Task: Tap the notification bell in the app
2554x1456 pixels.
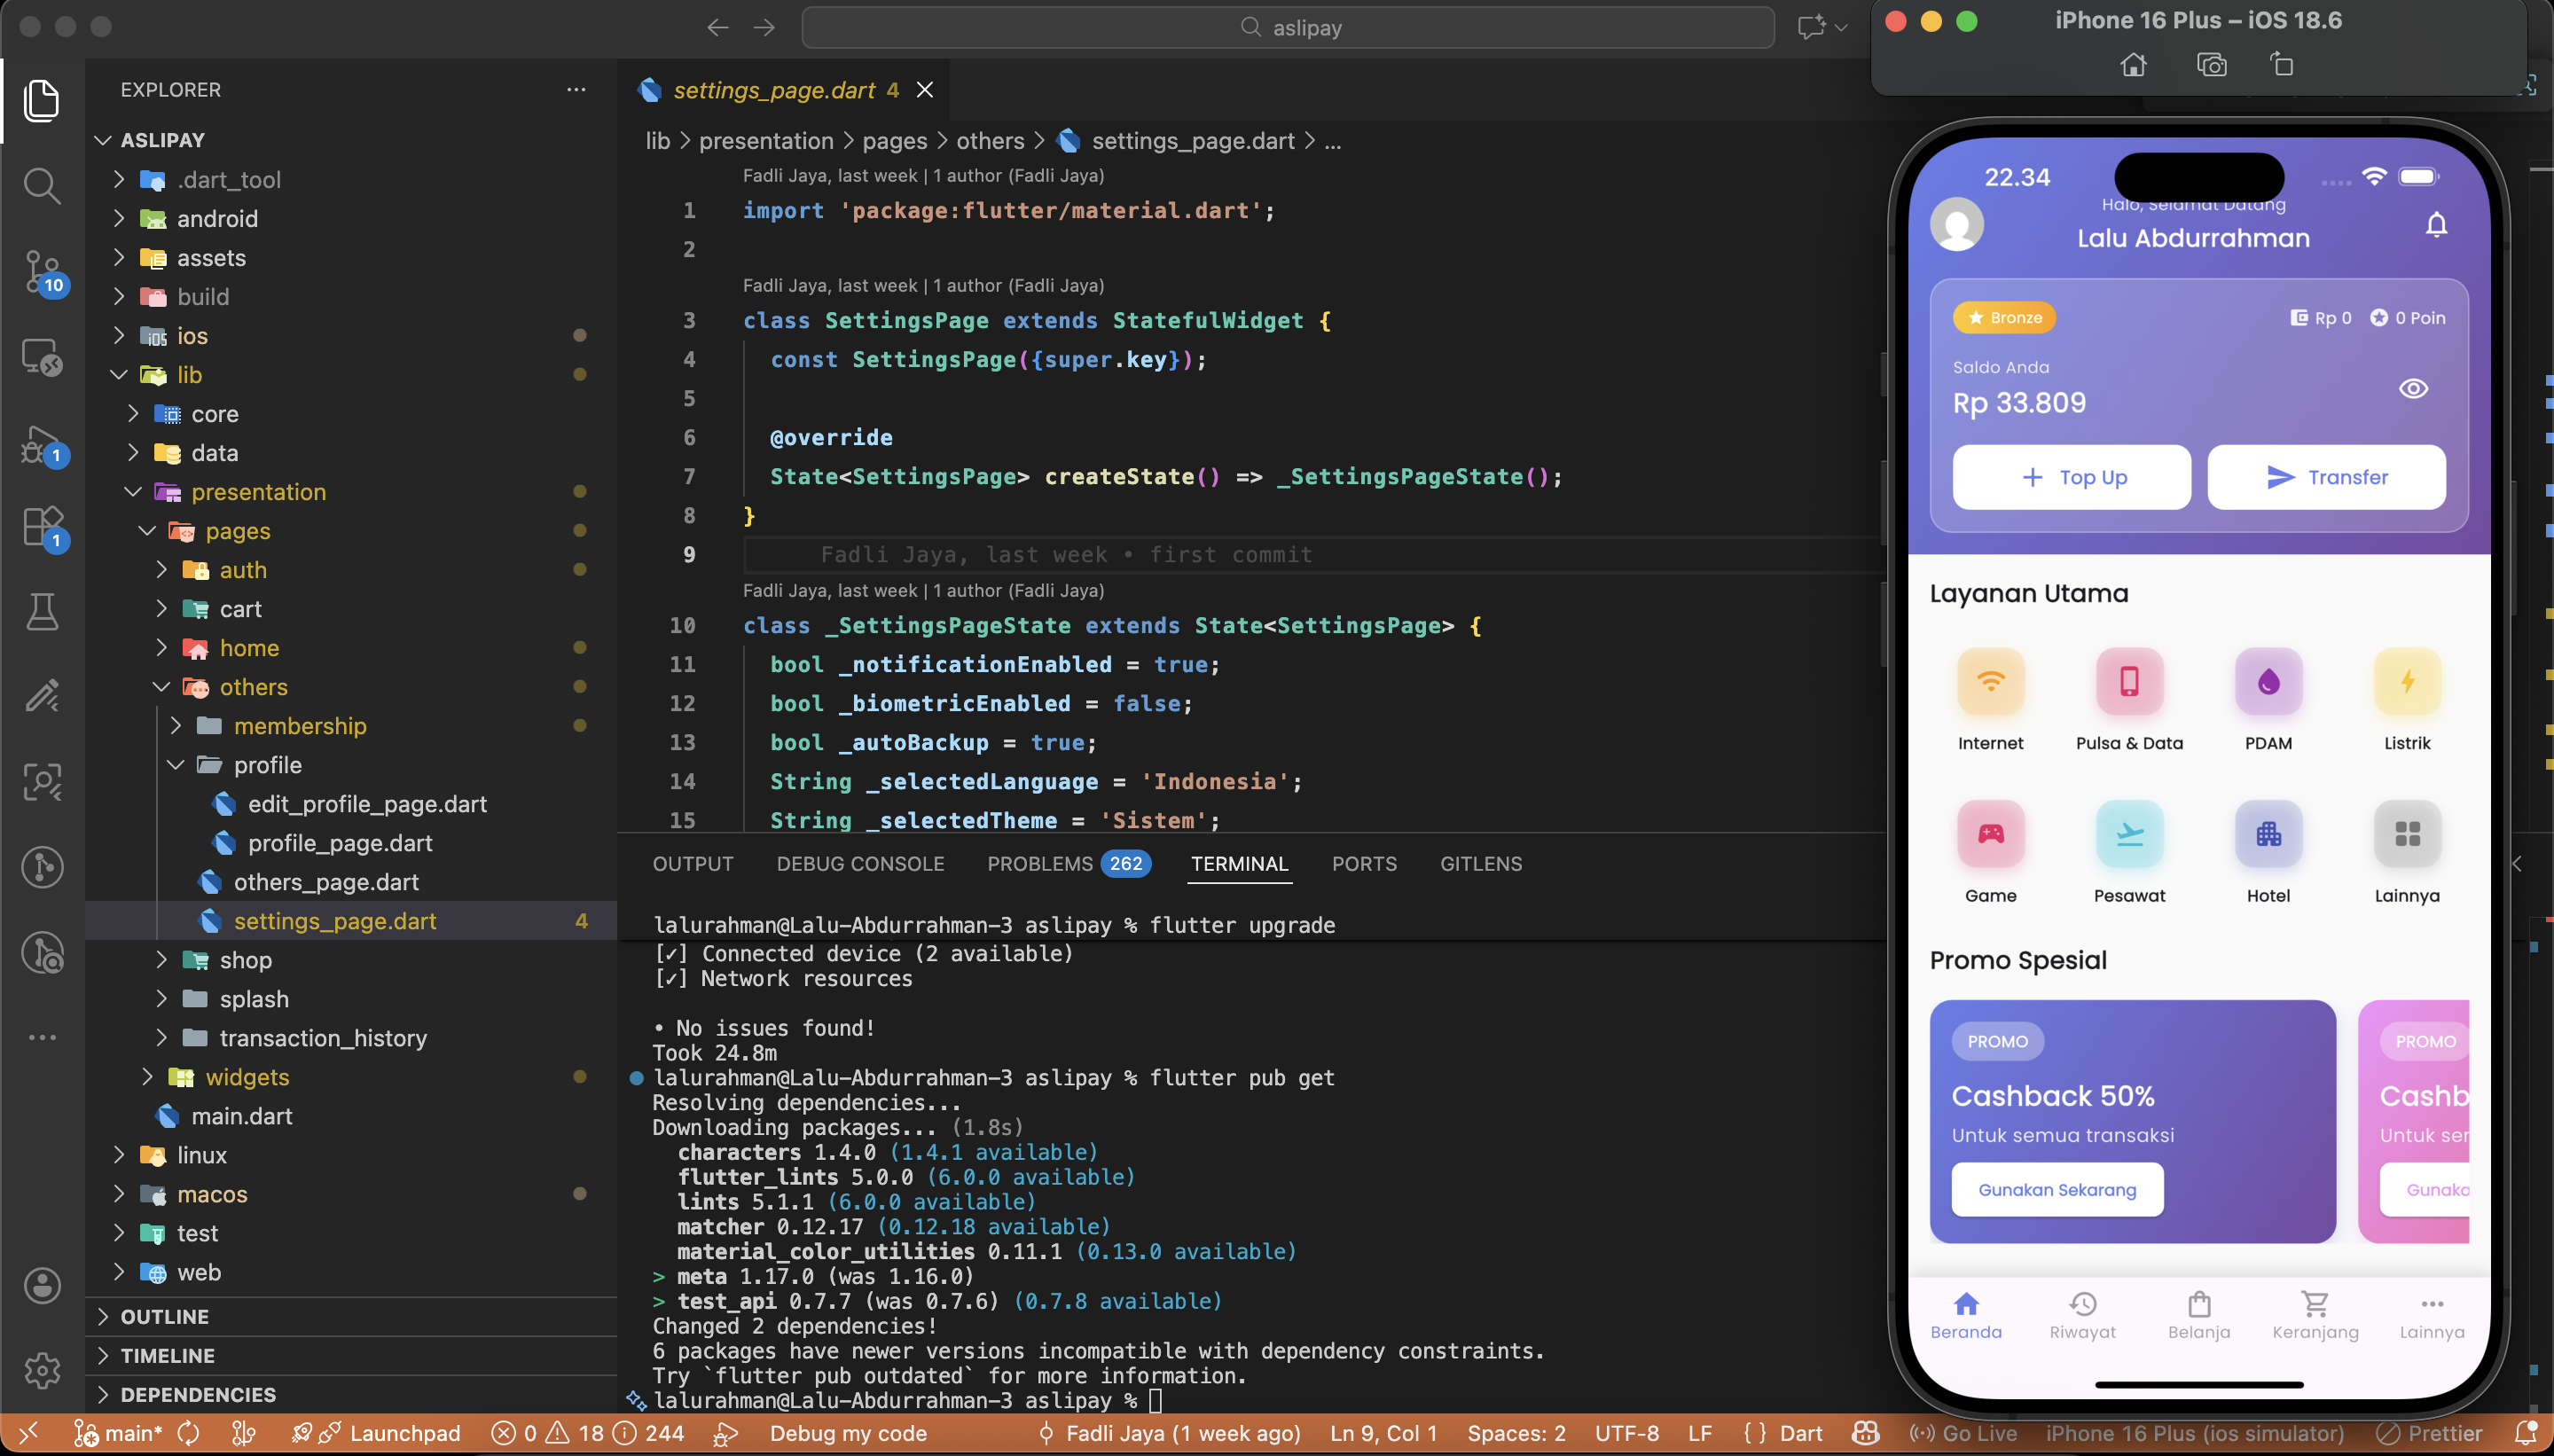Action: 2436,225
